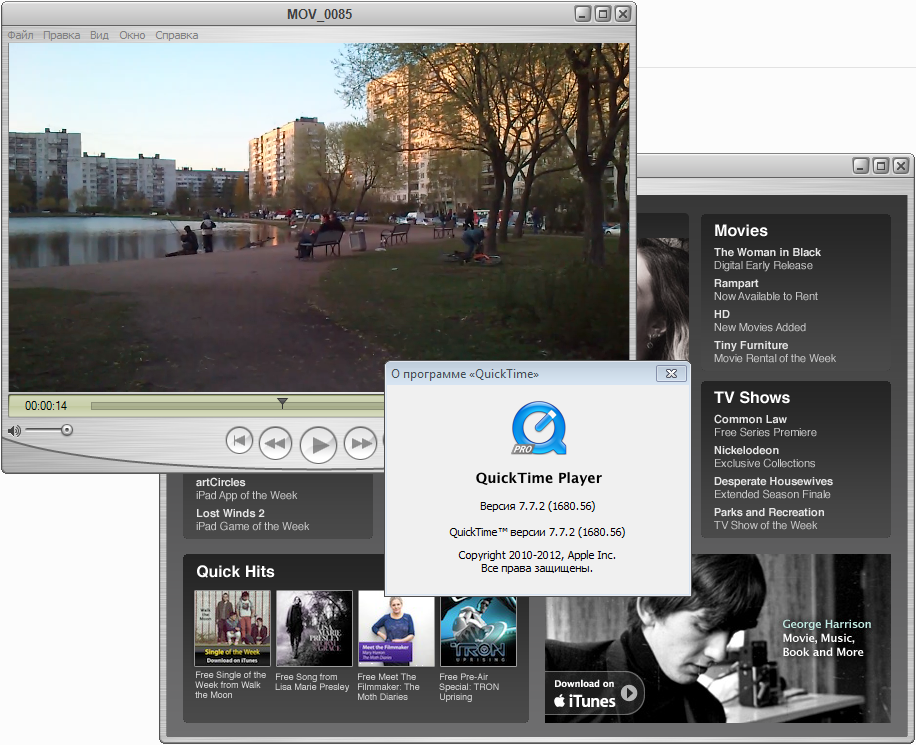Image resolution: width=916 pixels, height=745 pixels.
Task: Open 'The Woman in Black' movie link
Action: [767, 258]
